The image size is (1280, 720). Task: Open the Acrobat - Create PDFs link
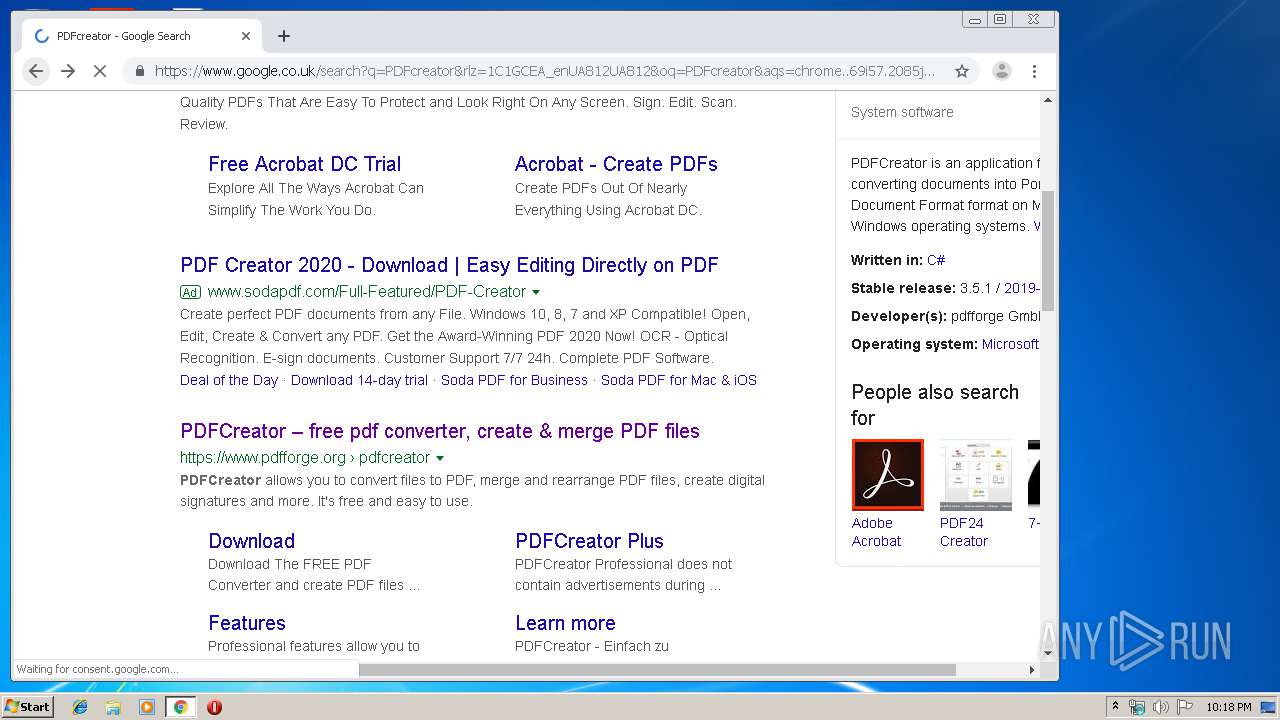click(x=616, y=164)
